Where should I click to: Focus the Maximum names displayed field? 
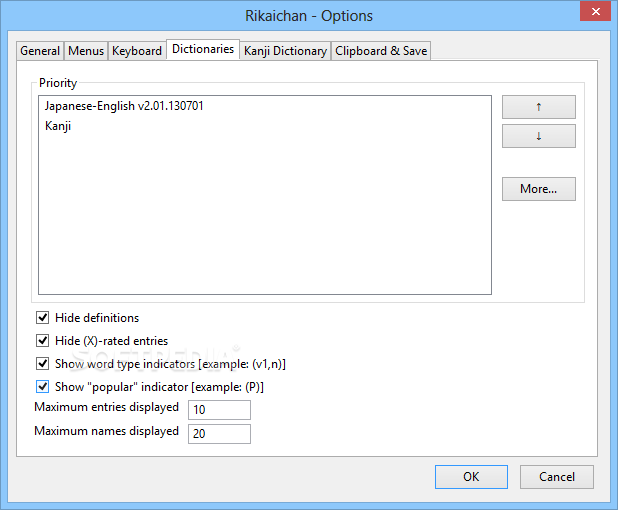219,434
